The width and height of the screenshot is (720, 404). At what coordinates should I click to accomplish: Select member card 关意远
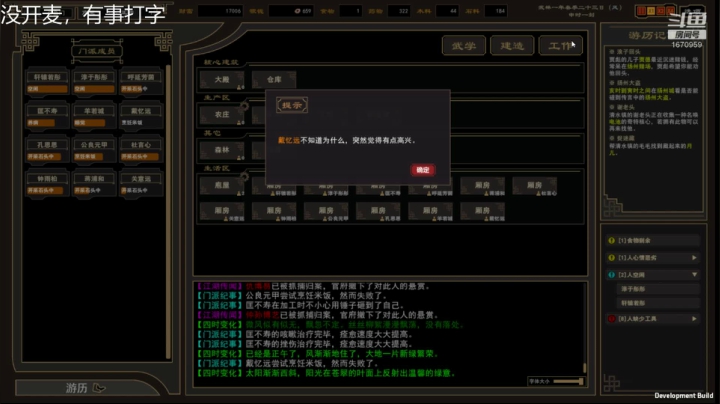point(141,184)
